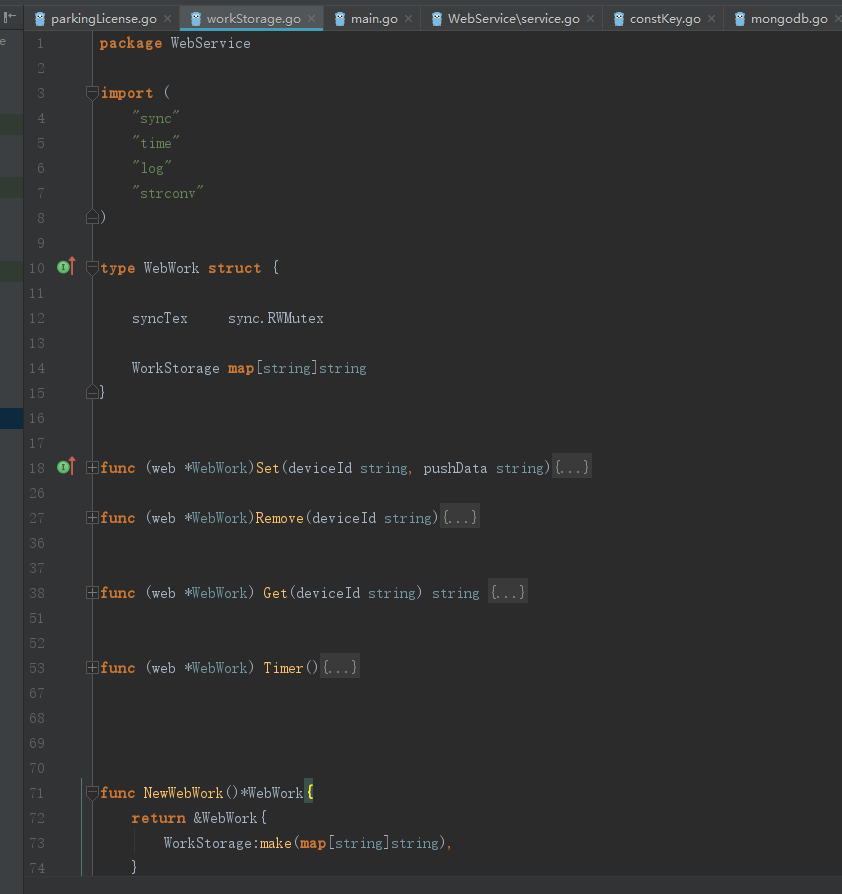Switch to the parkingLicense.go tab
This screenshot has height=894, width=842.
pyautogui.click(x=103, y=19)
